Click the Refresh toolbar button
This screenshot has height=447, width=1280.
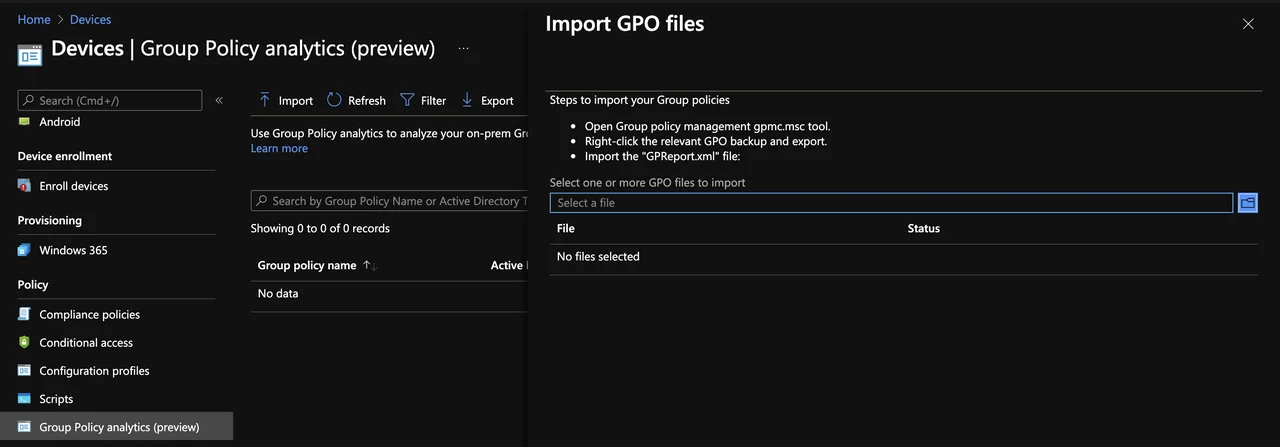tap(357, 100)
